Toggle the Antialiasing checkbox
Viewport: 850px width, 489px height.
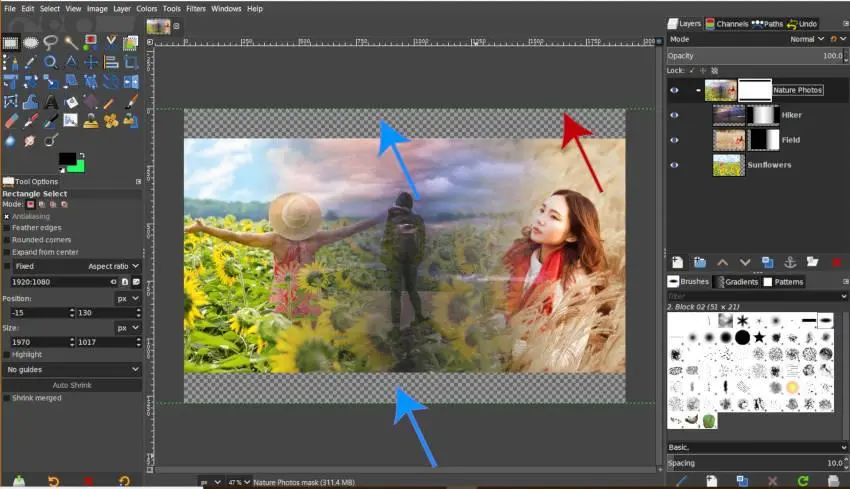7,216
